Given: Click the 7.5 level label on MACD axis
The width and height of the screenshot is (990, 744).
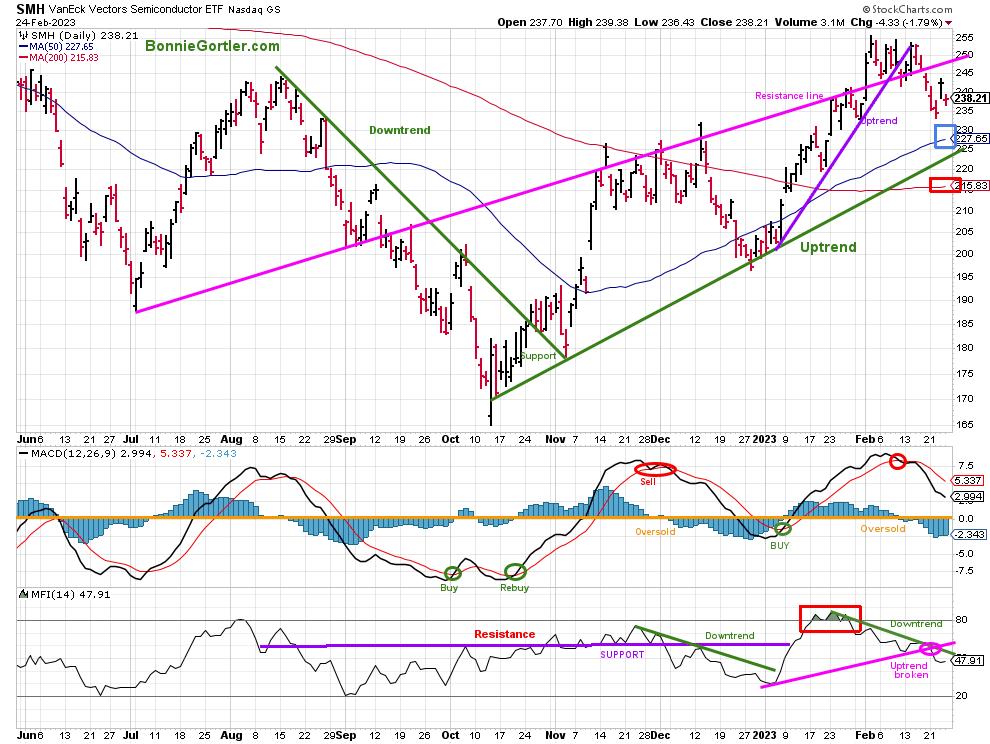Looking at the screenshot, I should tap(965, 465).
